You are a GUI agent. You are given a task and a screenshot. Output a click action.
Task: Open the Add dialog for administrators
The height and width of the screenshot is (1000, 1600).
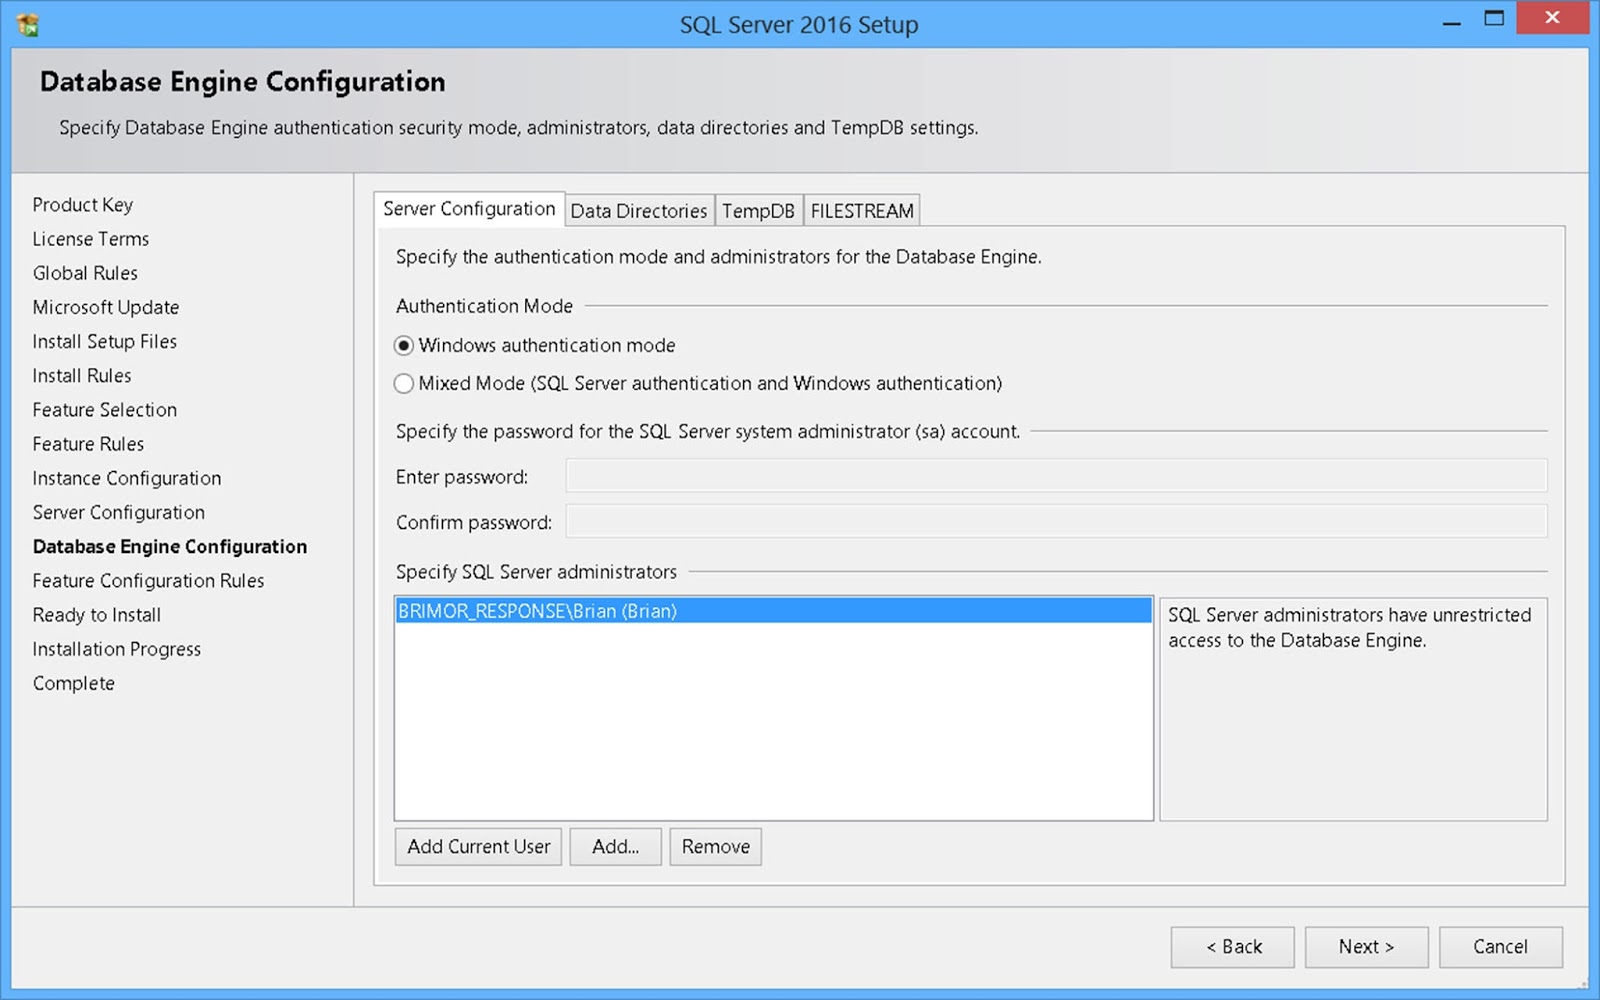pyautogui.click(x=615, y=847)
